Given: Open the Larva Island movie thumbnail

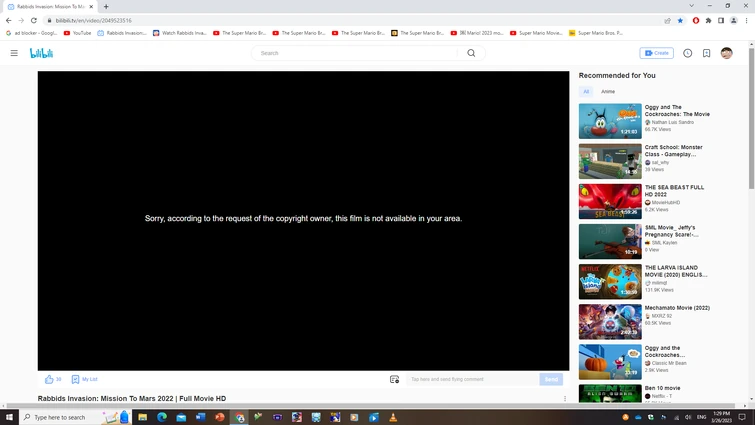Looking at the screenshot, I should 610,282.
